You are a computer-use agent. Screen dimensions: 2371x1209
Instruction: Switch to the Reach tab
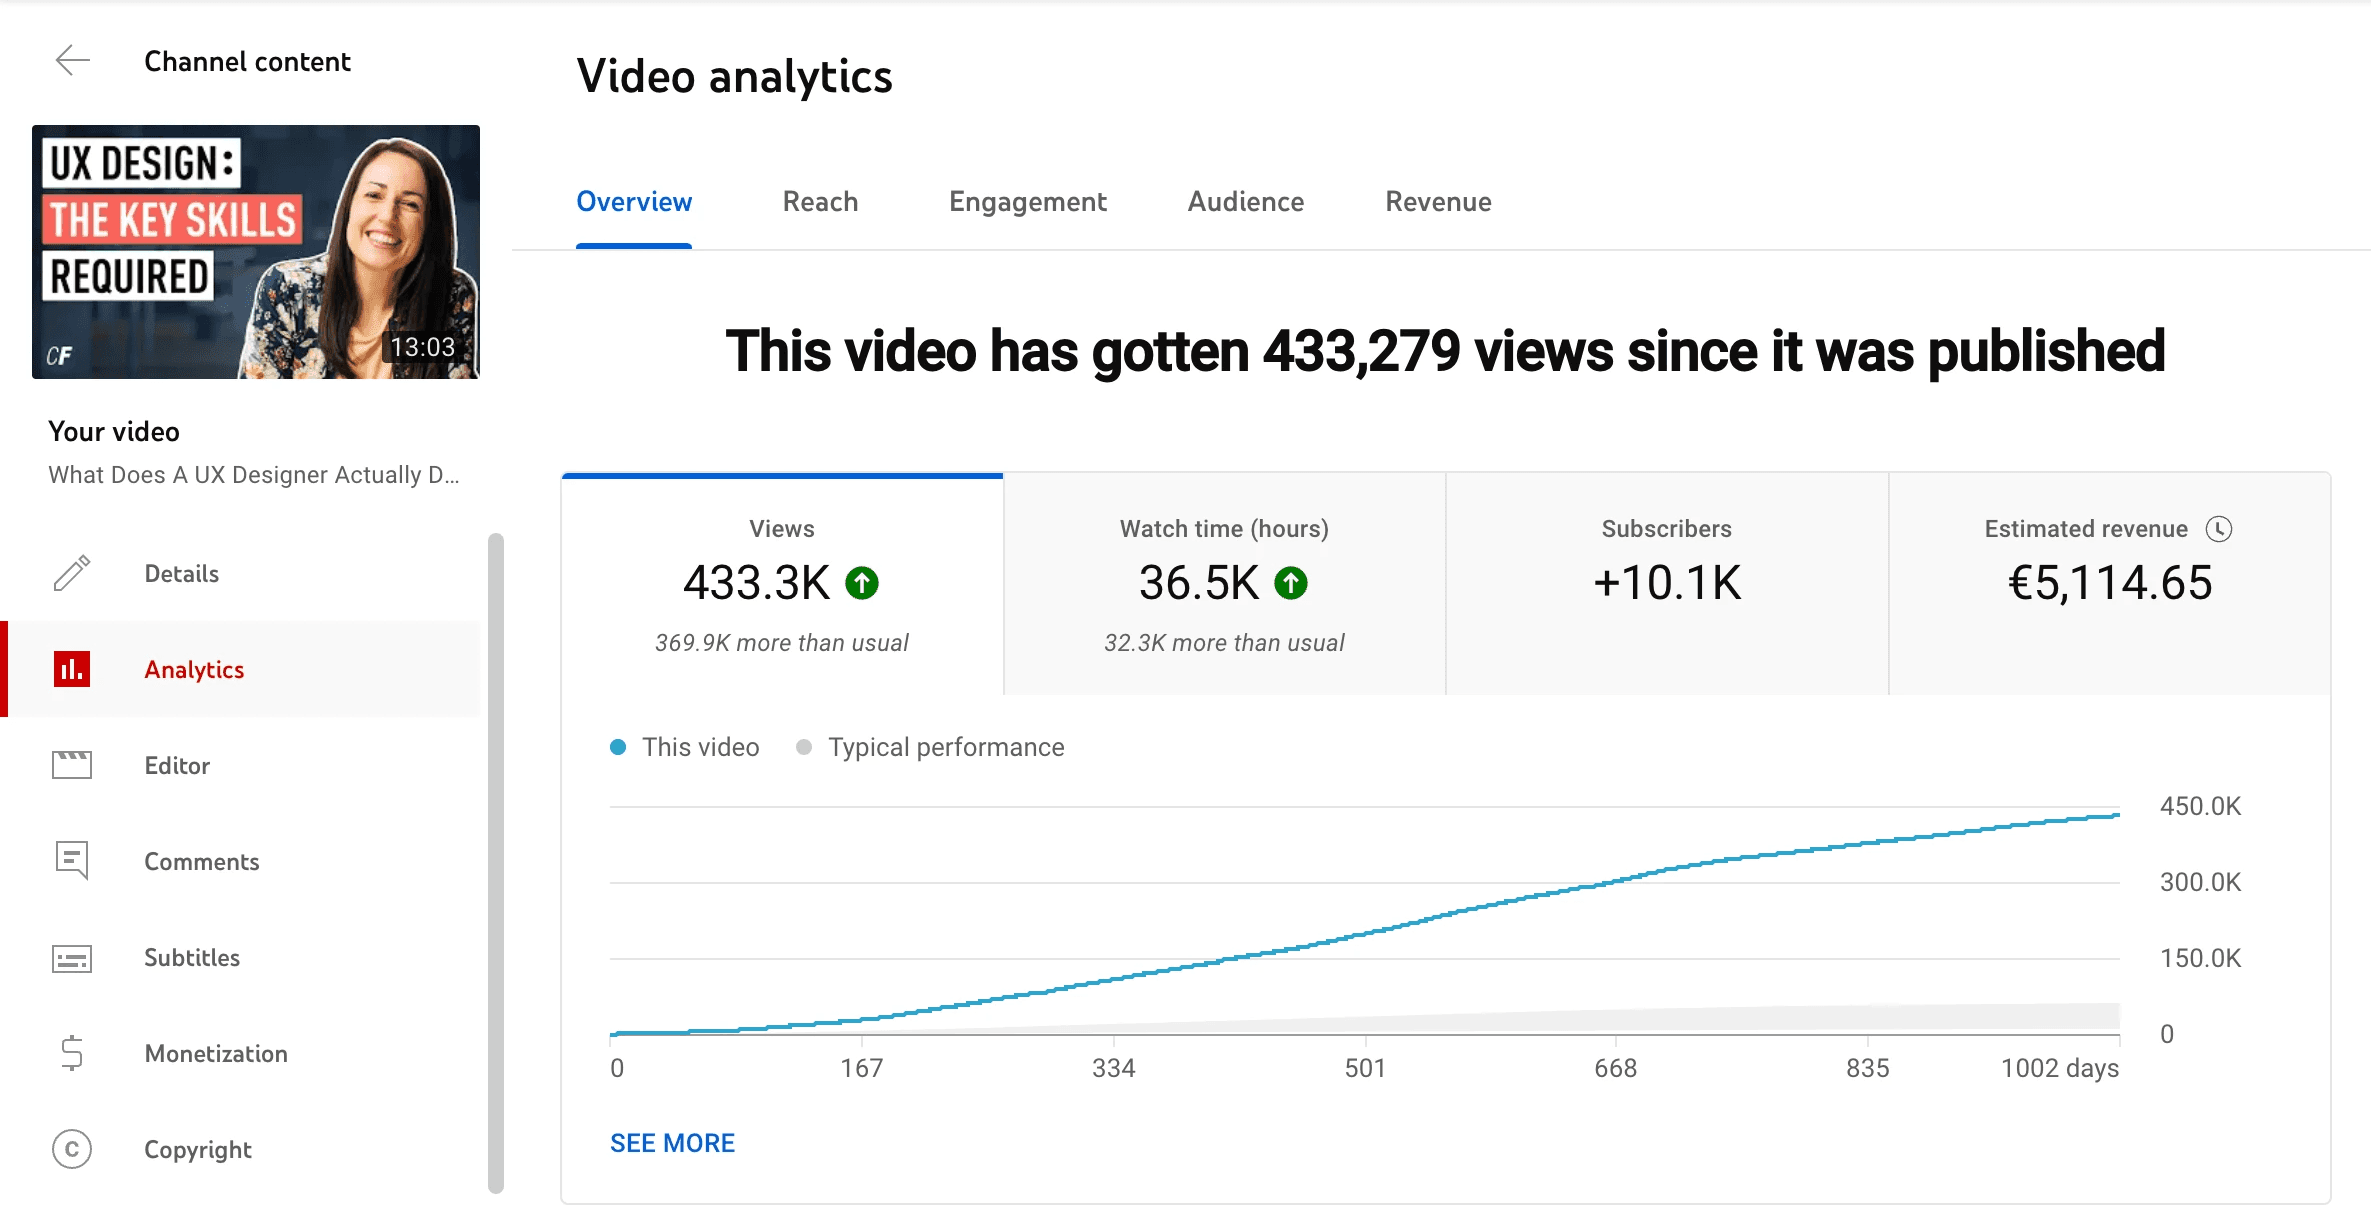[820, 202]
